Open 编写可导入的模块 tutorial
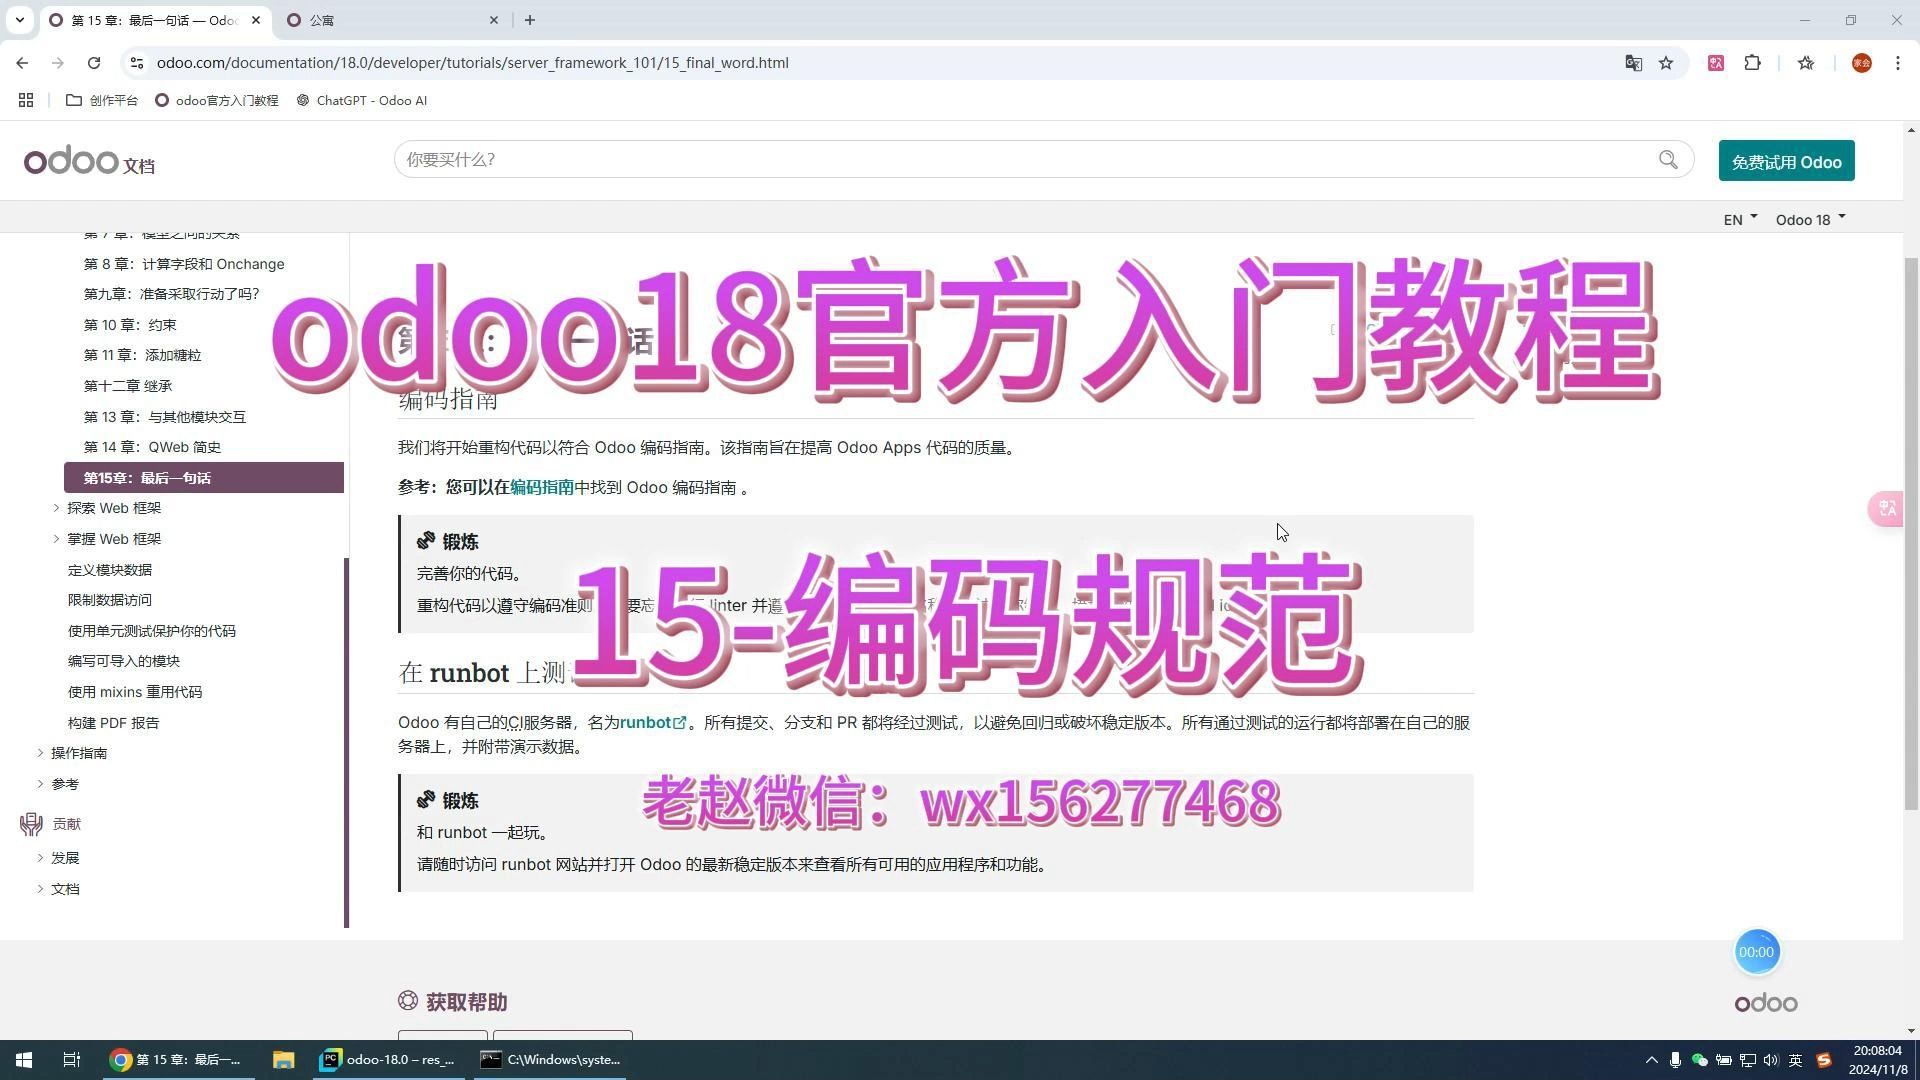1920x1080 pixels. tap(124, 661)
